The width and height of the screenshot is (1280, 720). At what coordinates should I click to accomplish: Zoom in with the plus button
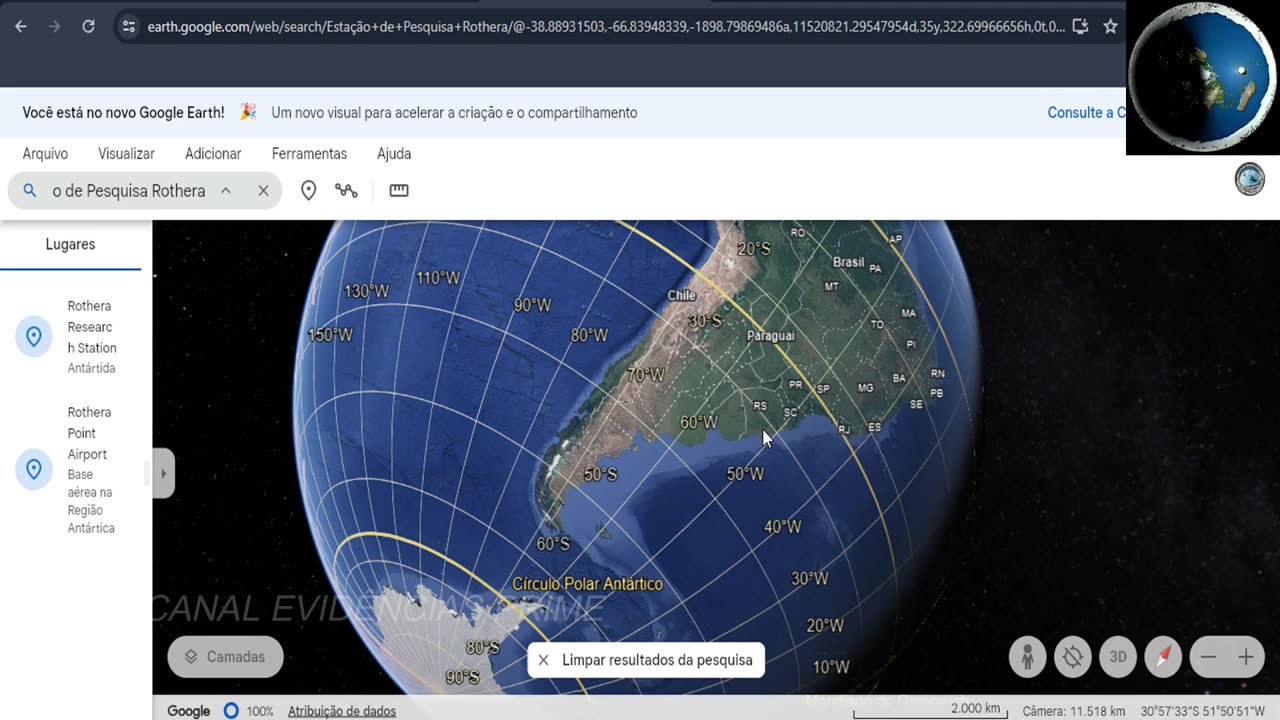tap(1246, 657)
